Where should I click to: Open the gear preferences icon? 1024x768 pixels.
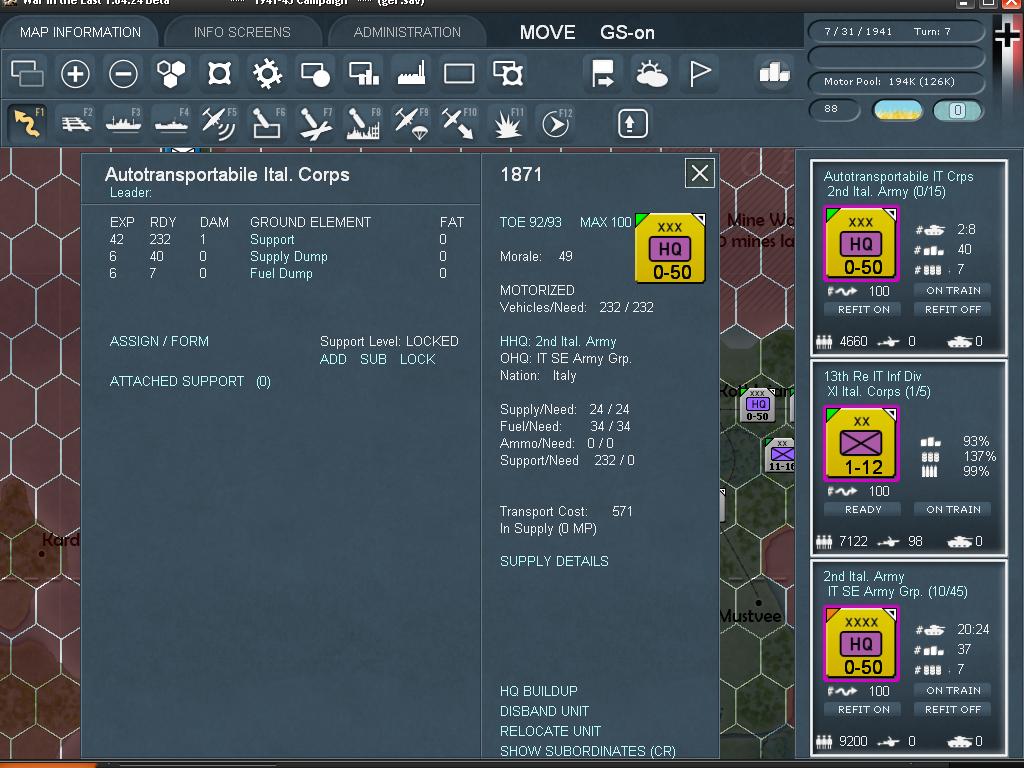[267, 73]
